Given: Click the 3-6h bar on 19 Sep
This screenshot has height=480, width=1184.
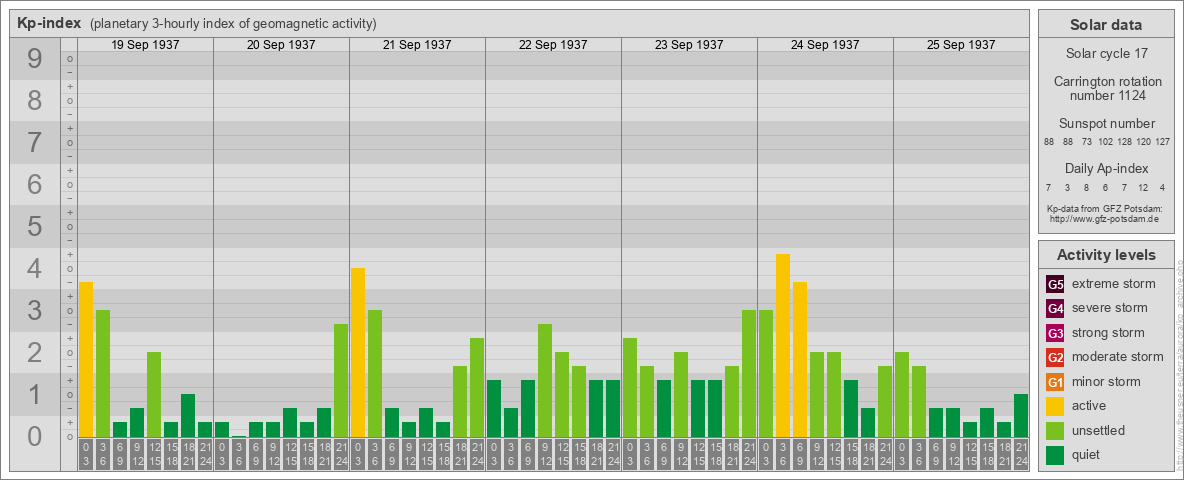Looking at the screenshot, I should pos(103,374).
